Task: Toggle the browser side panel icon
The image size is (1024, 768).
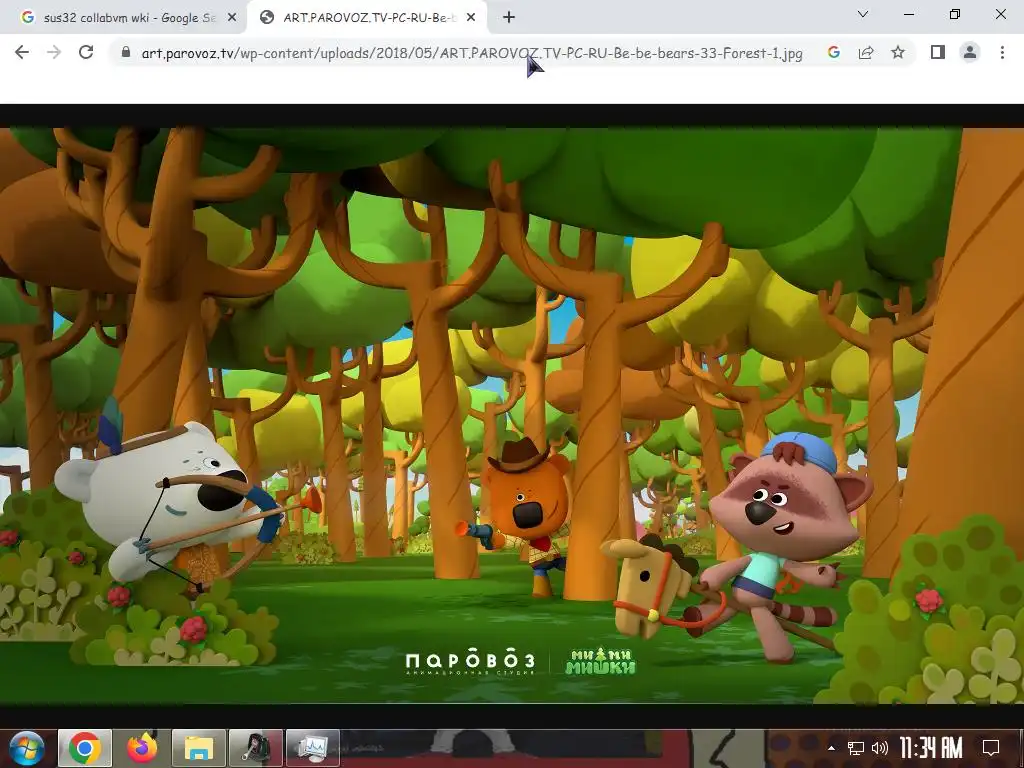Action: (x=938, y=52)
